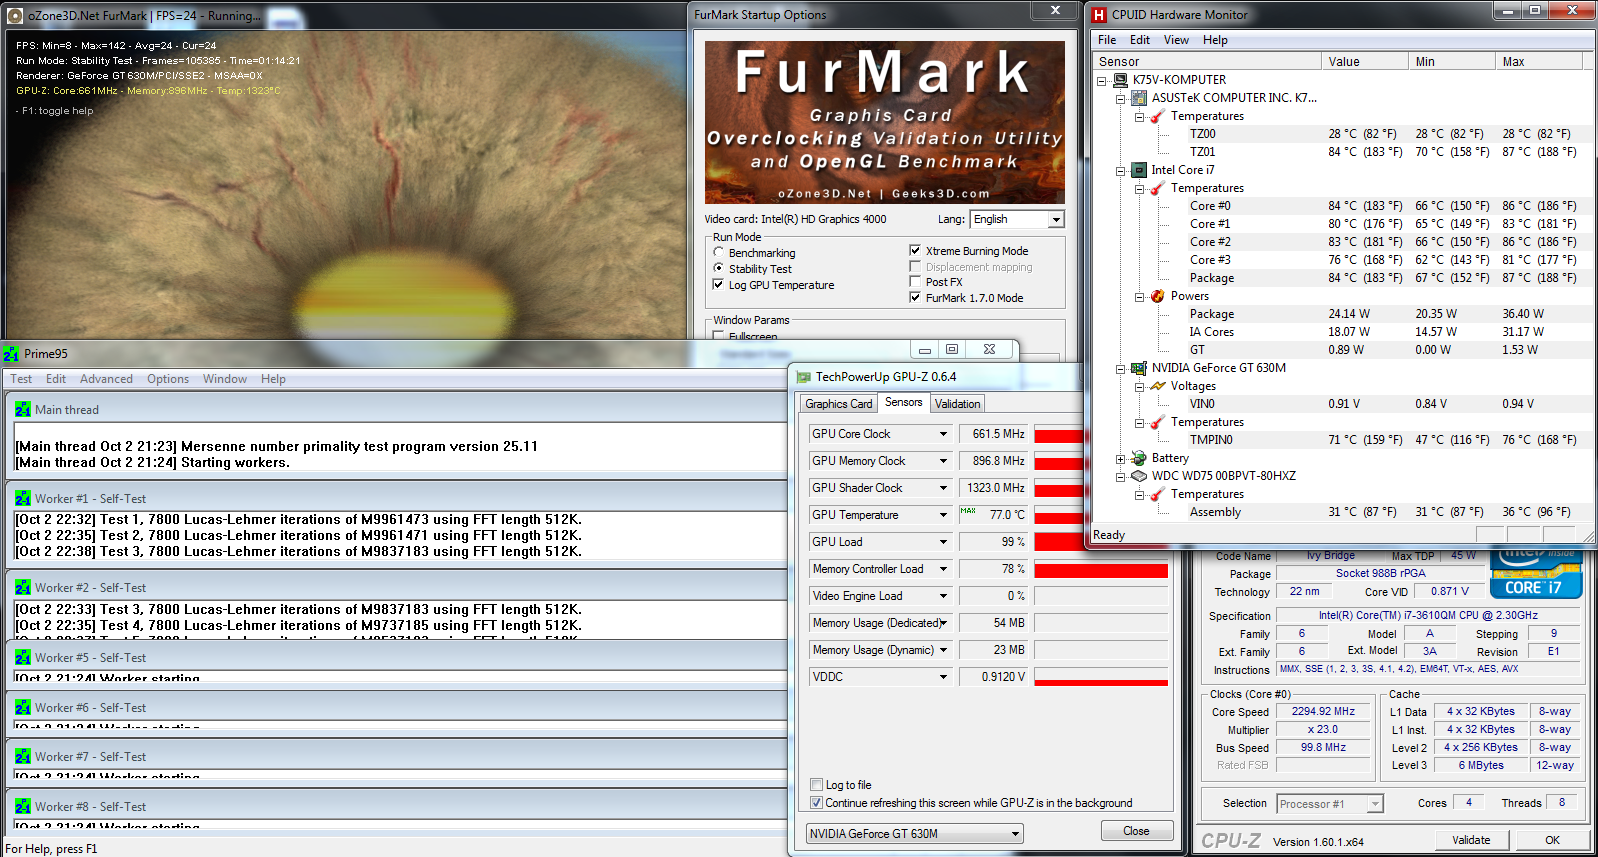Click the CPU-Z Validate button
The width and height of the screenshot is (1598, 857).
coord(1471,840)
